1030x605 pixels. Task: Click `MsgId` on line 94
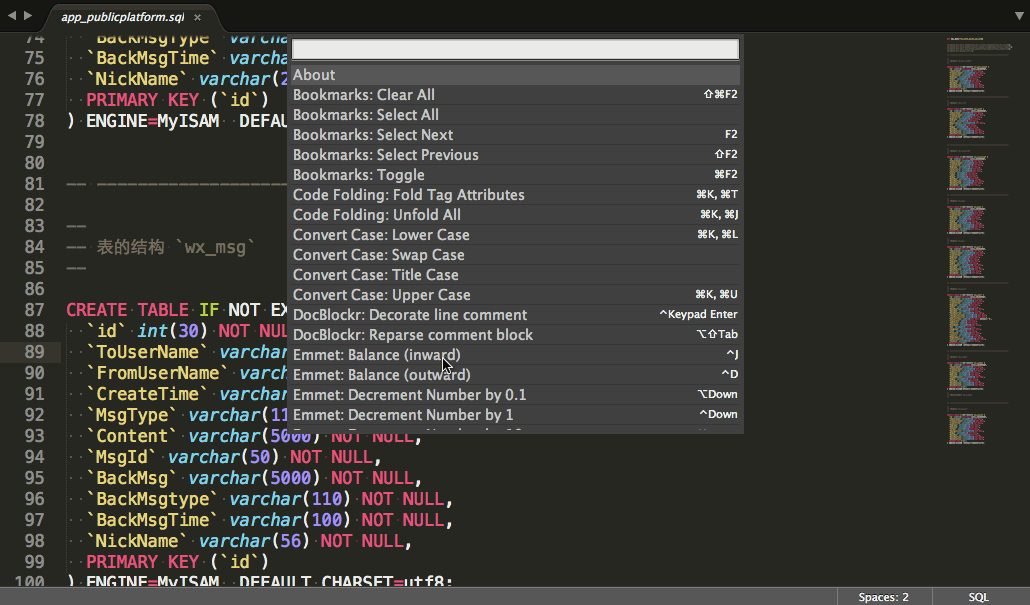point(122,457)
